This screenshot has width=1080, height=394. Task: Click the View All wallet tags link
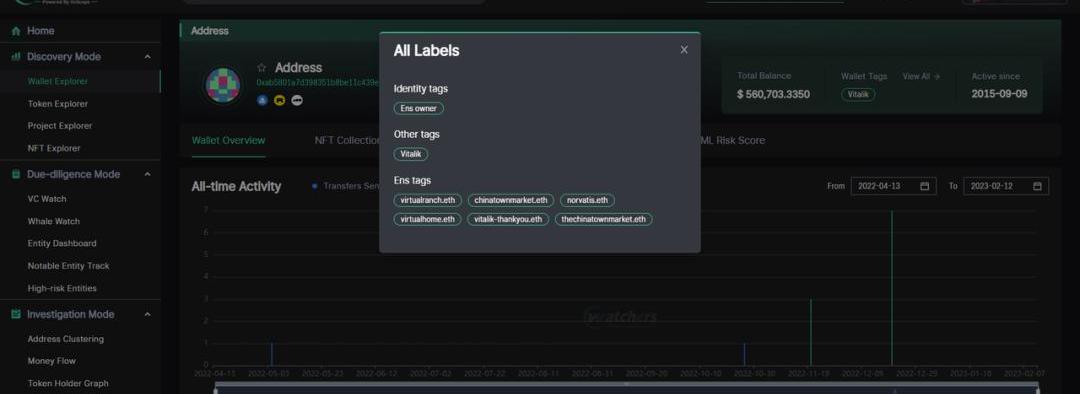(x=921, y=76)
